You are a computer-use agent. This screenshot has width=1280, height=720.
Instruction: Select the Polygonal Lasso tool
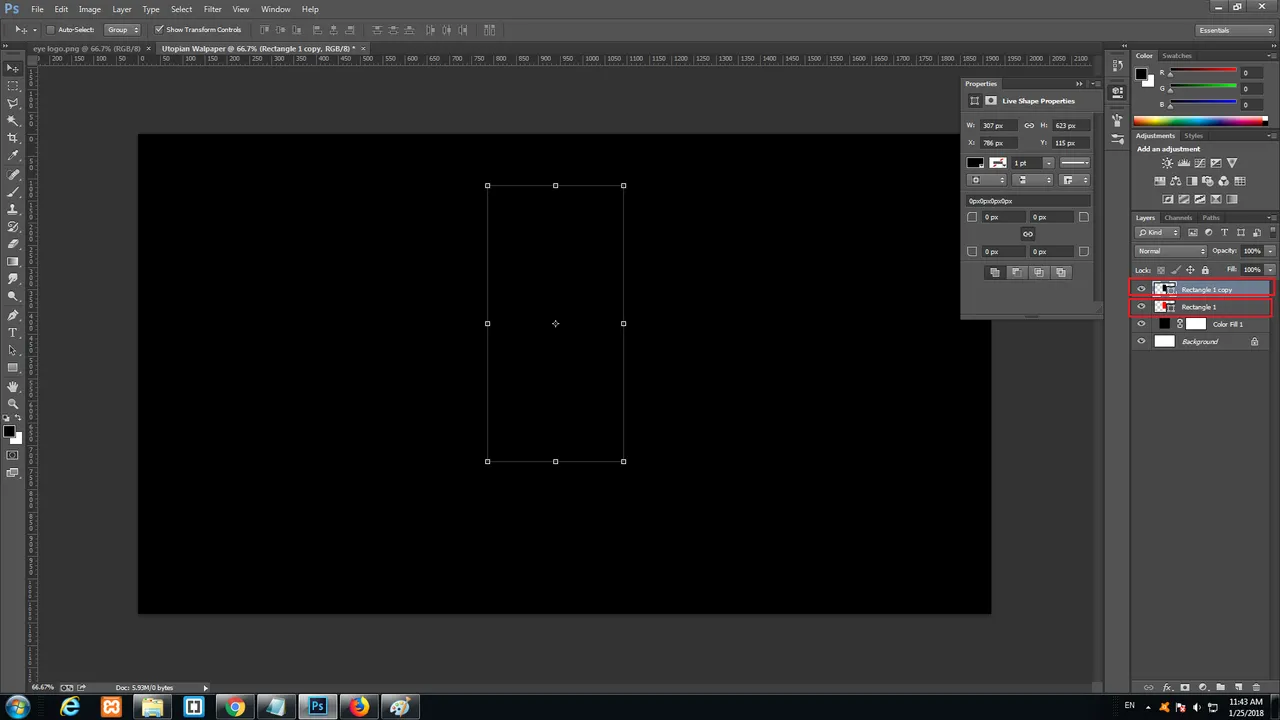click(13, 103)
